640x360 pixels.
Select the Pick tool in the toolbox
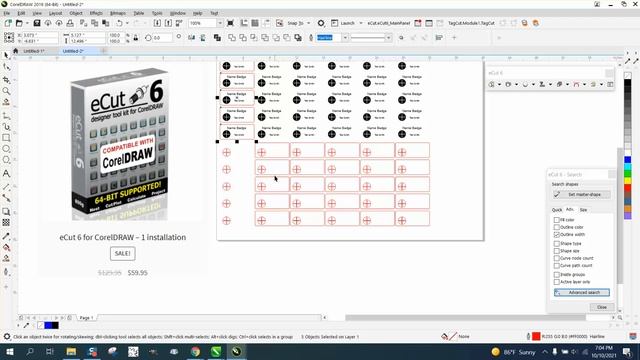[x=6, y=55]
